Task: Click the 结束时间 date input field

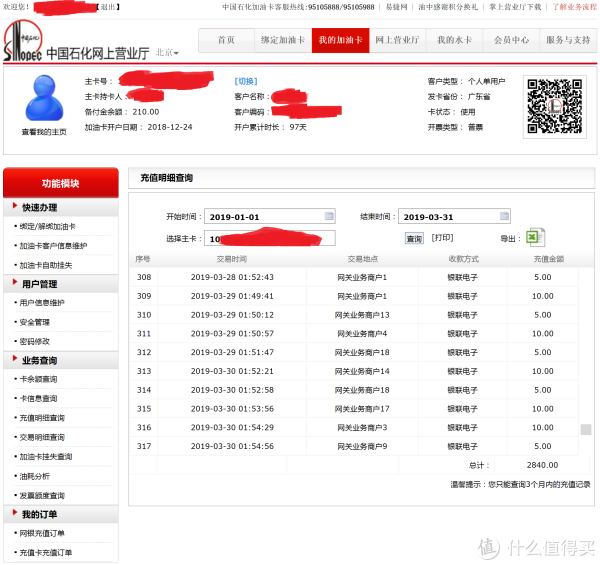Action: coord(454,217)
